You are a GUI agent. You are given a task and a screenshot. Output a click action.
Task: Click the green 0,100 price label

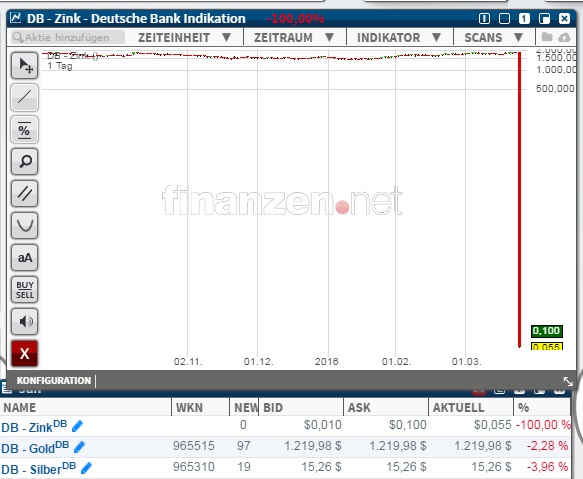click(x=547, y=331)
